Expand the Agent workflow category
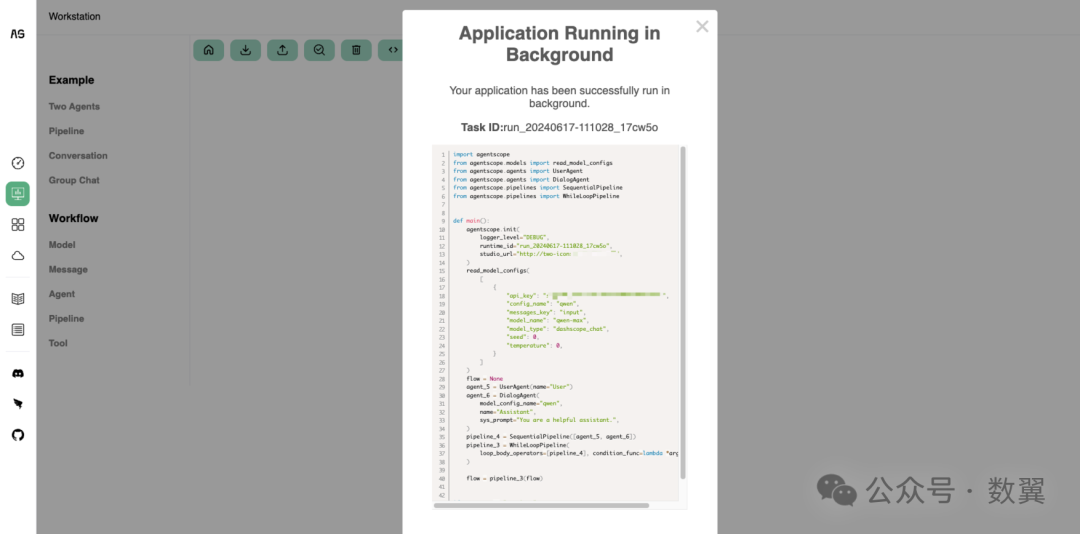This screenshot has height=534, width=1080. (62, 294)
